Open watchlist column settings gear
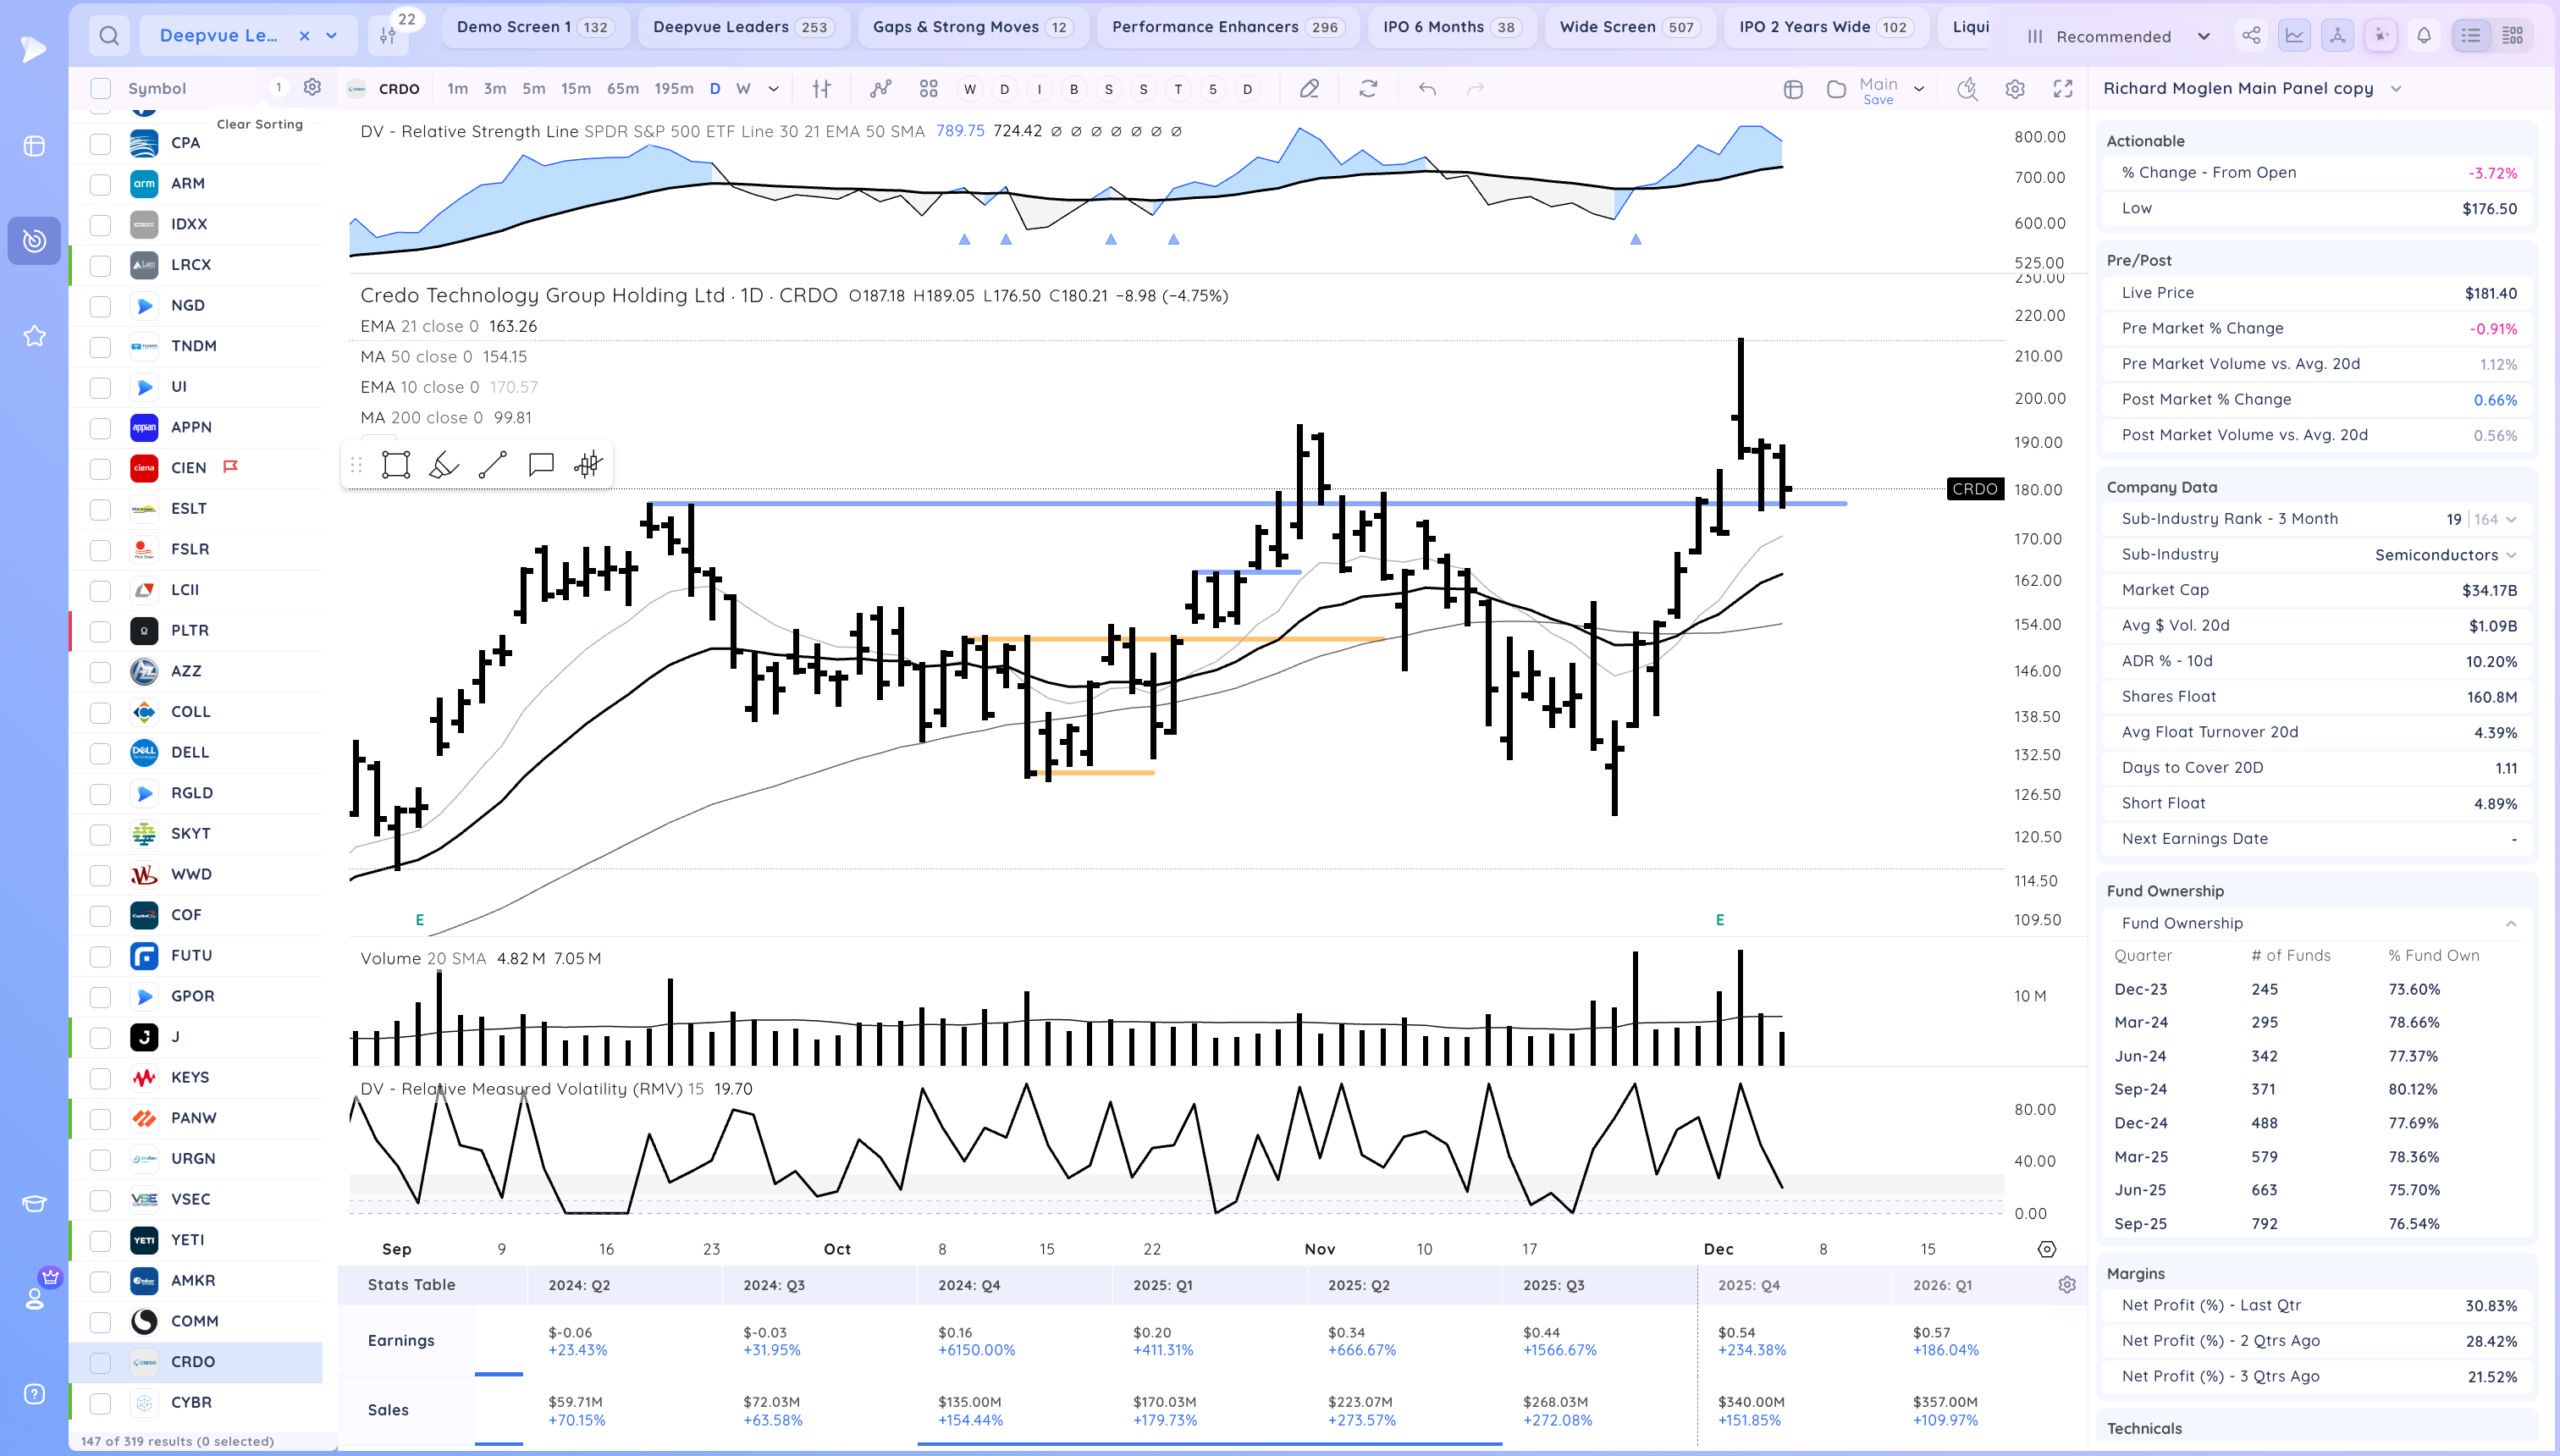2560x1456 pixels. point(312,88)
